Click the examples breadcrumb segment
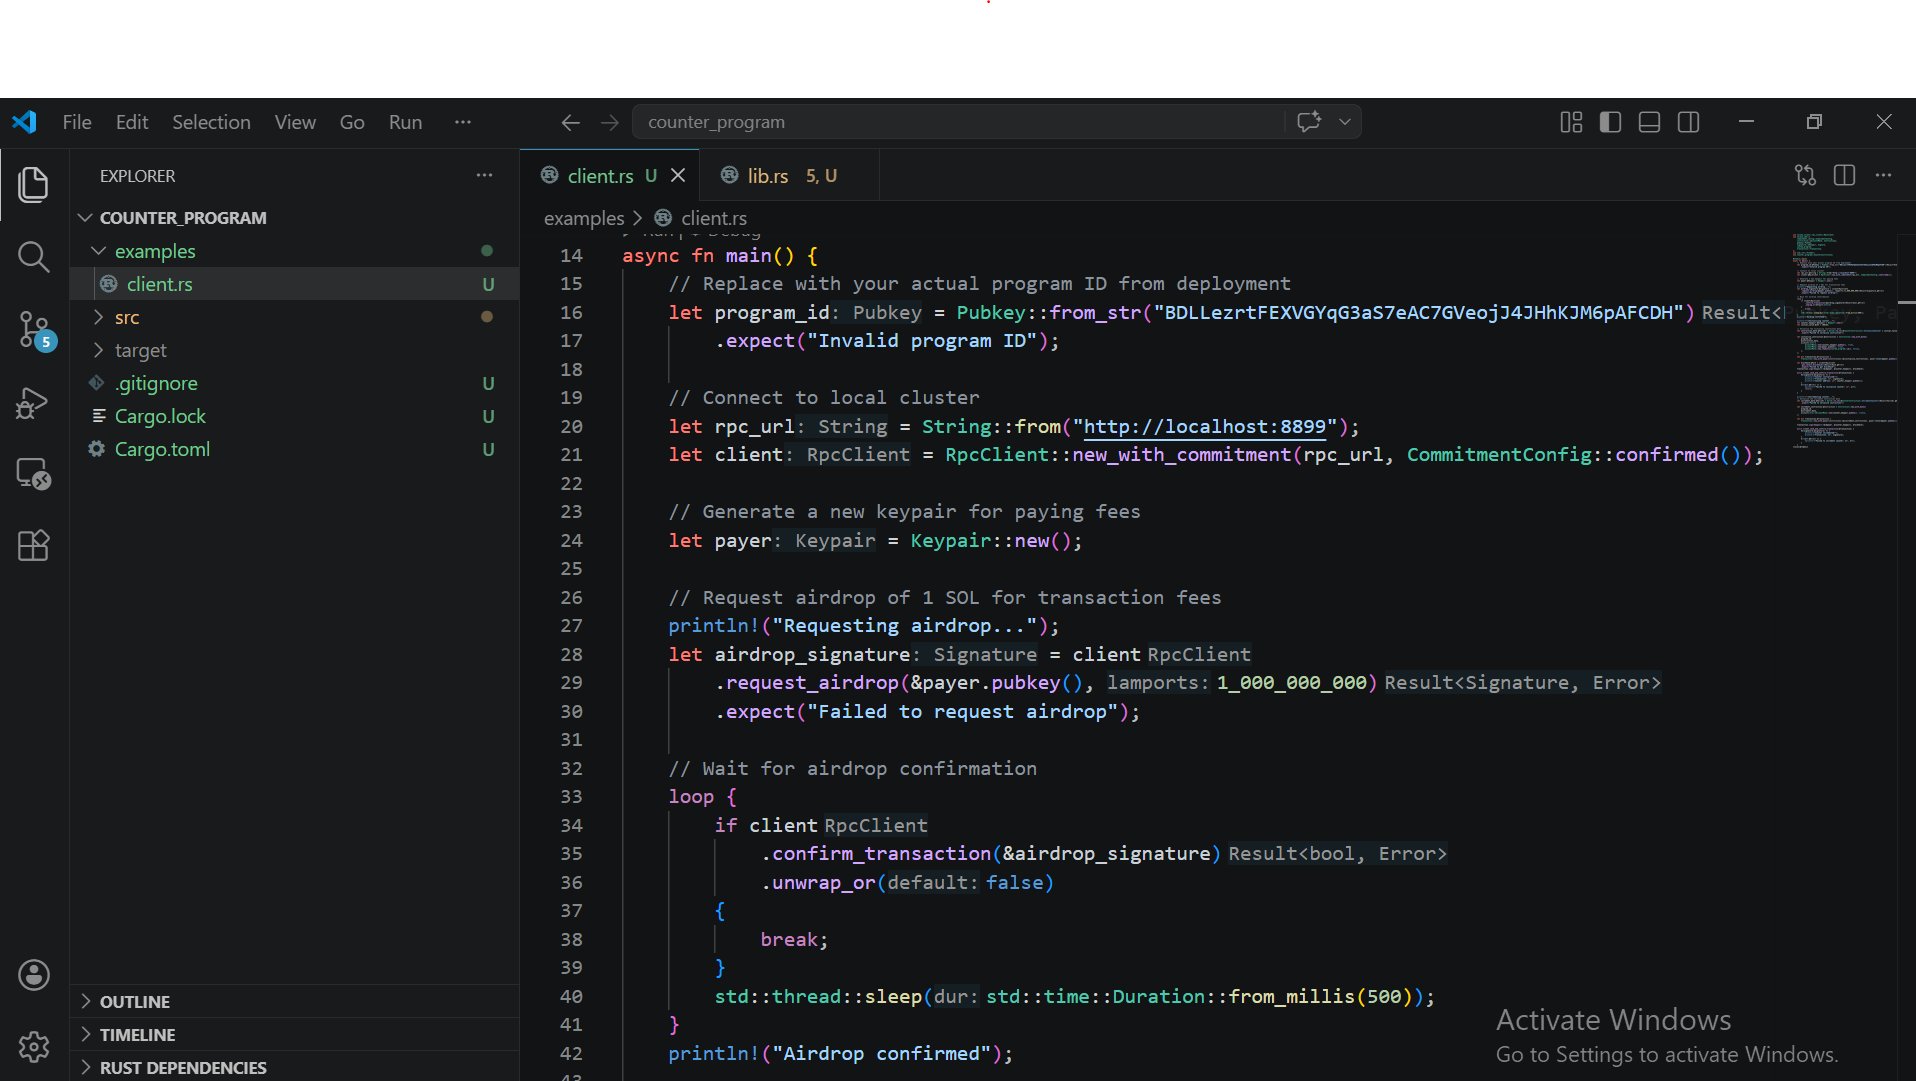The width and height of the screenshot is (1916, 1081). pyautogui.click(x=584, y=218)
